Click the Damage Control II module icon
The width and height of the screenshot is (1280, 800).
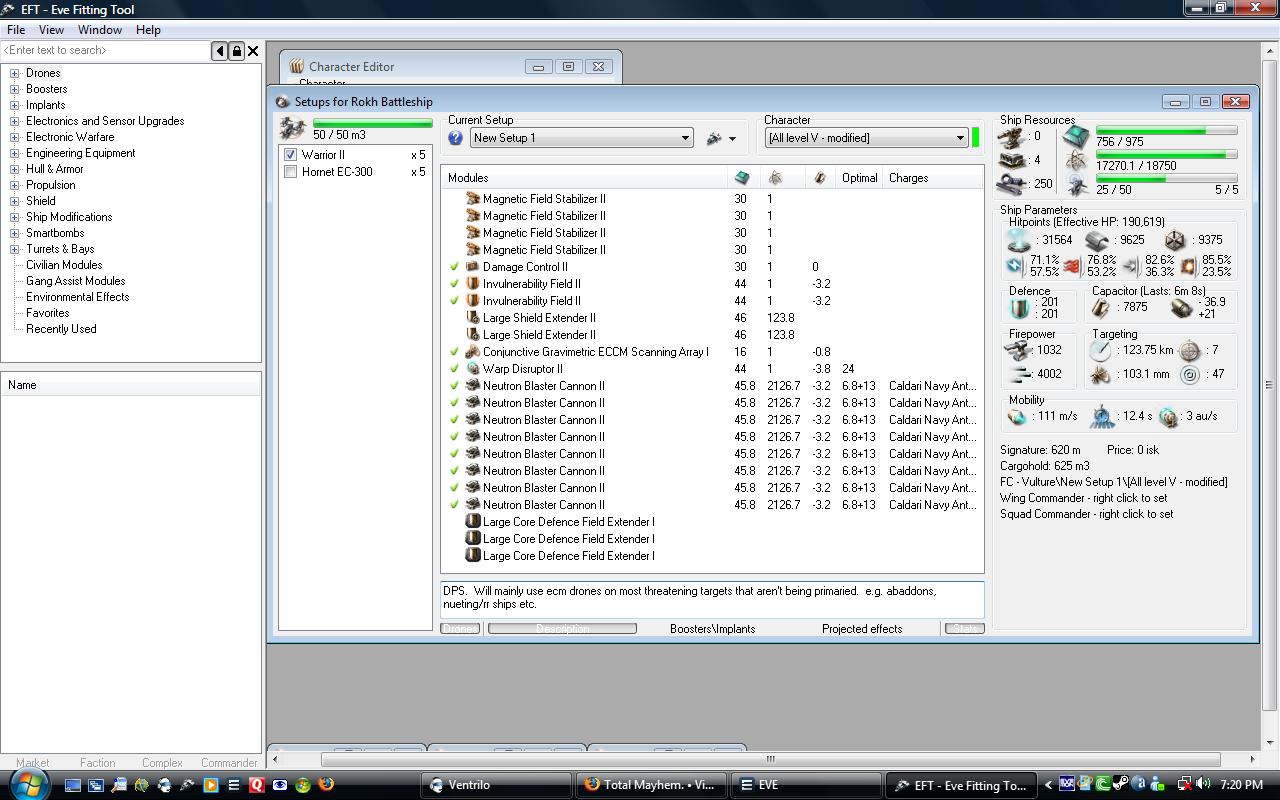tap(473, 267)
